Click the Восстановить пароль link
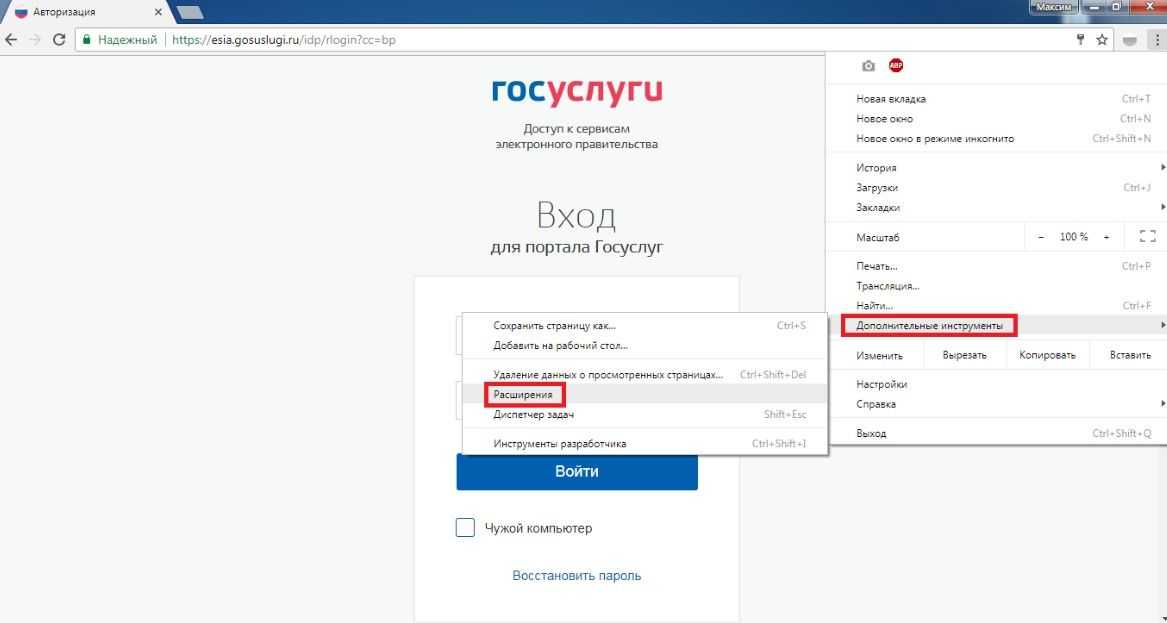 click(576, 576)
